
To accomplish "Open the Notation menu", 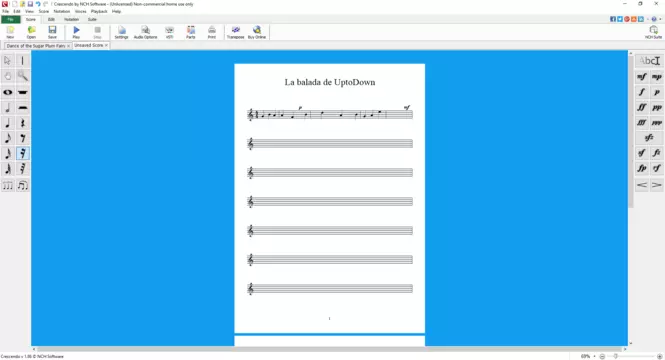I will click(x=61, y=11).
